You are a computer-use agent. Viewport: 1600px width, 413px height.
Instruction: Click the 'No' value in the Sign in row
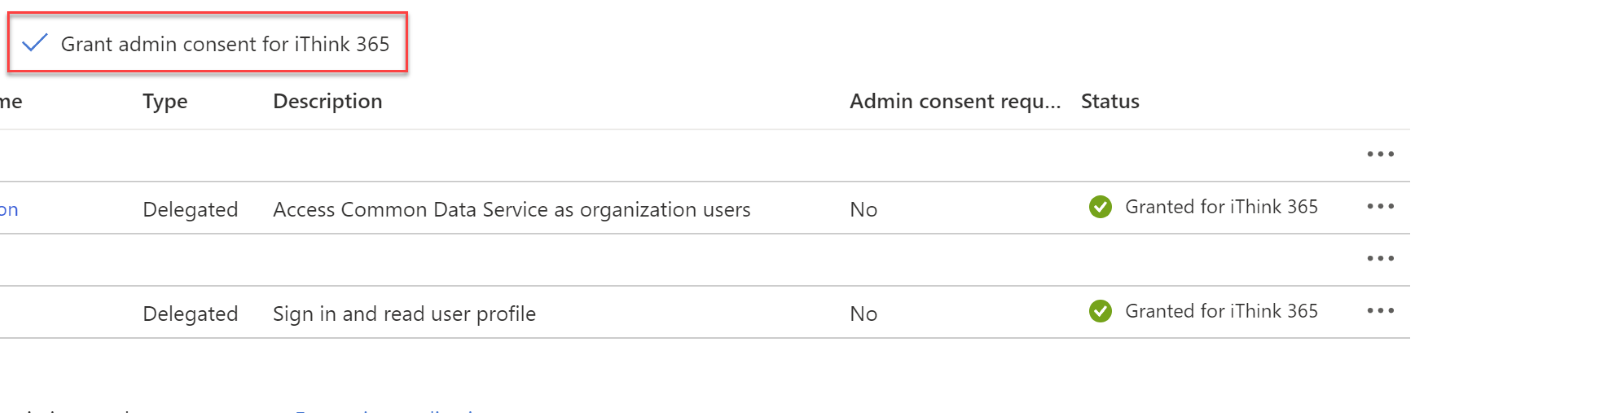[863, 314]
